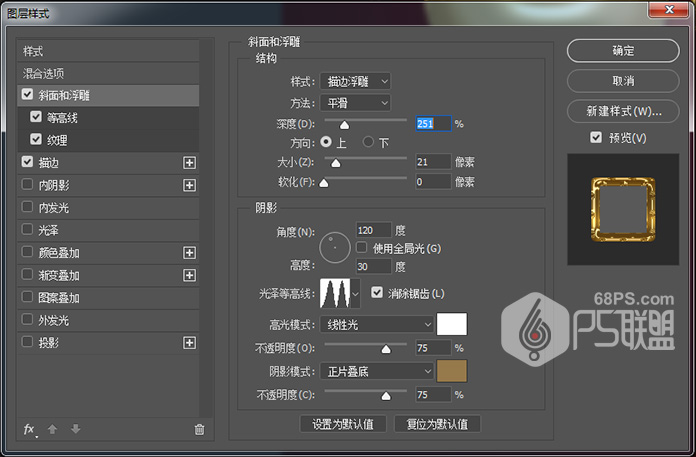Click the gold frame preview thumbnail
The image size is (696, 457).
(x=623, y=209)
